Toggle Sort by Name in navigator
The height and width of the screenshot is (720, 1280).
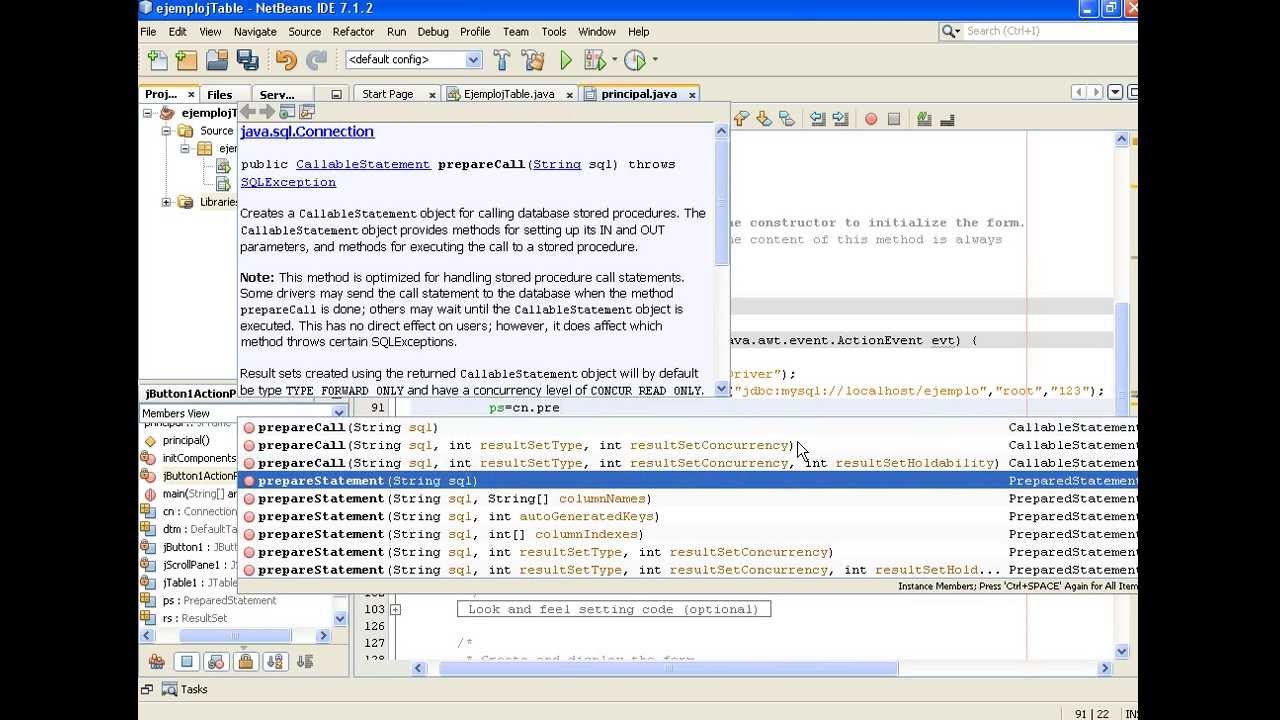(276, 661)
